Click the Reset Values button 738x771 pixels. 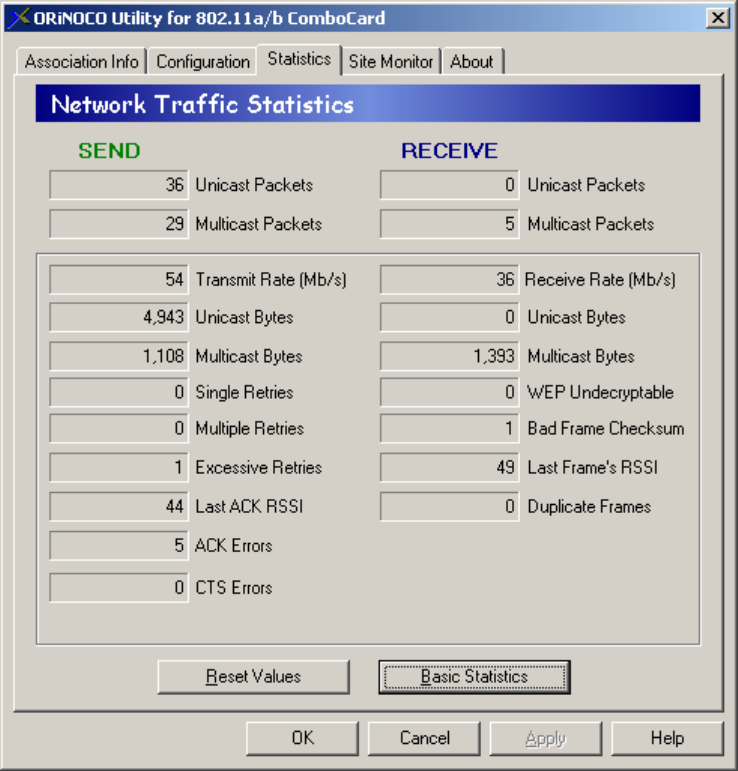[253, 677]
